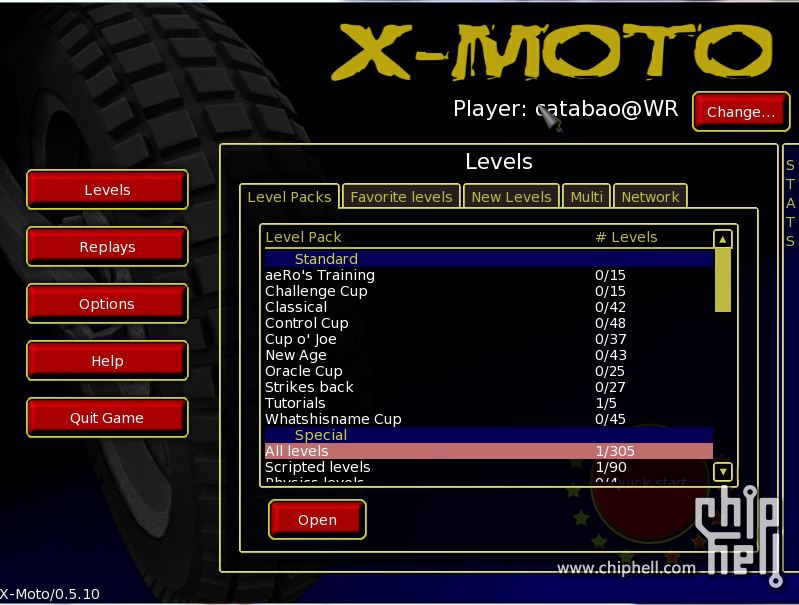This screenshot has width=799, height=605.
Task: Select New Age level pack
Action: (488, 355)
